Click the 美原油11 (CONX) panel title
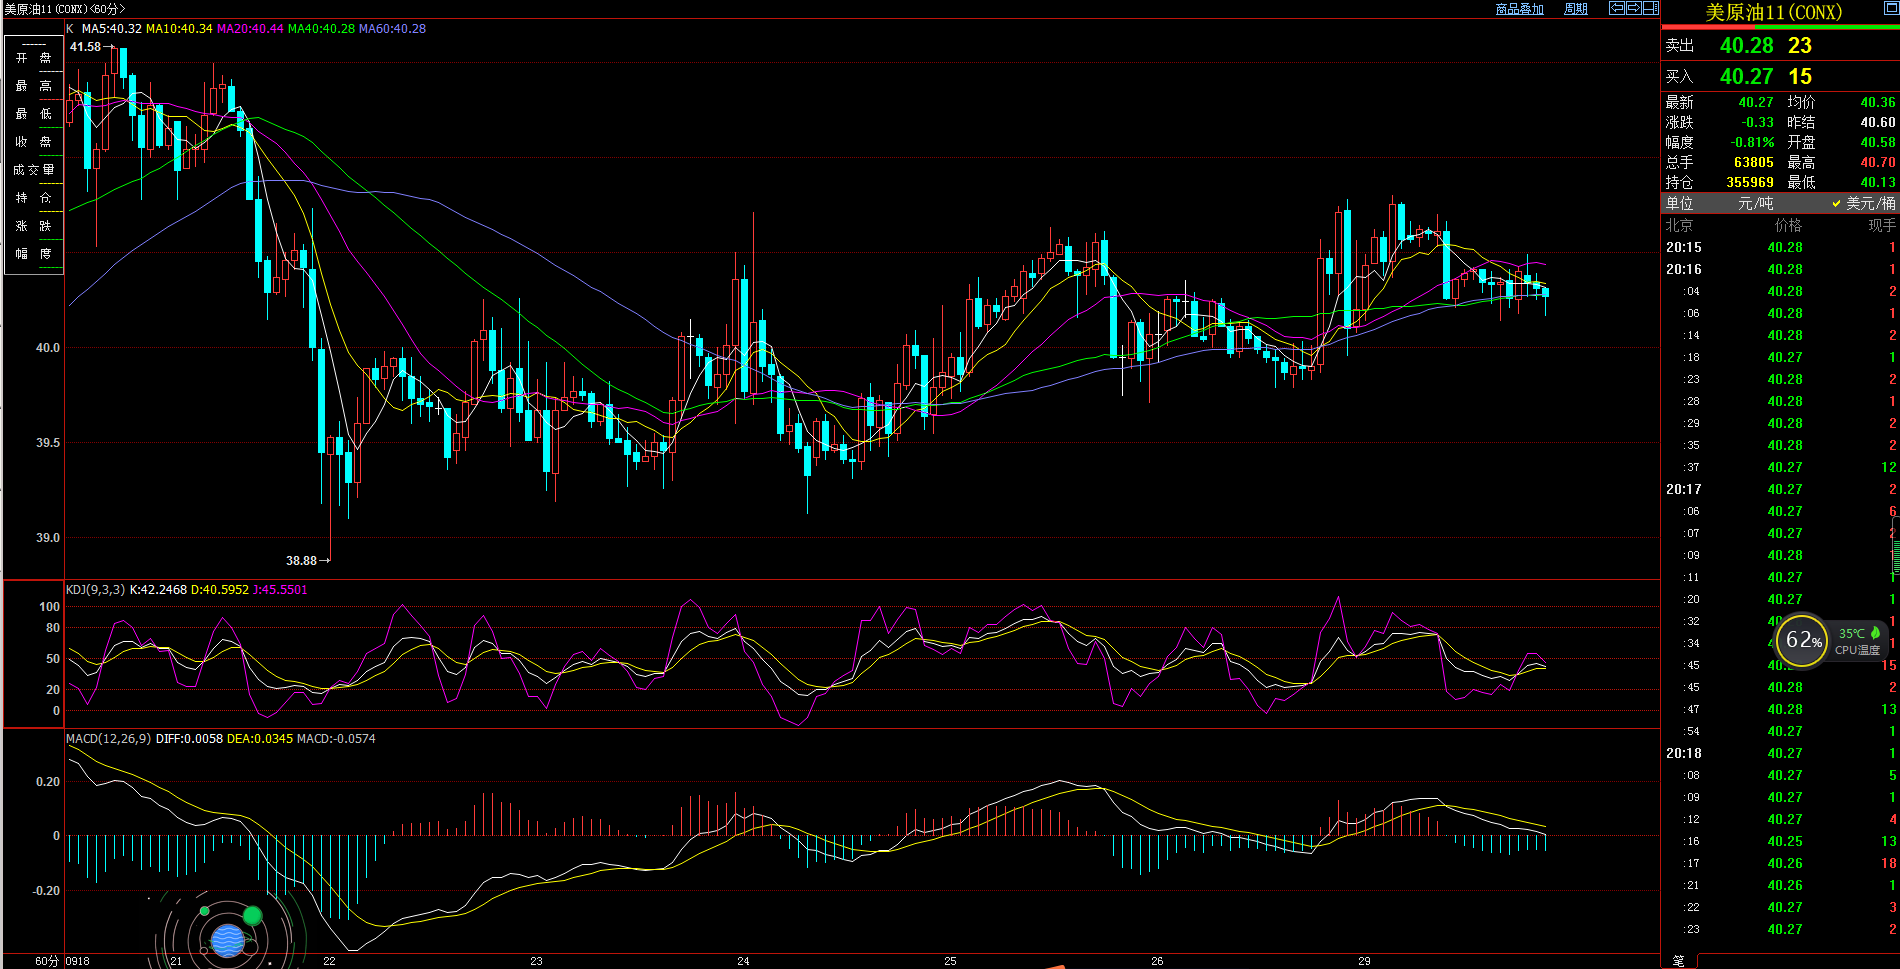 click(x=1773, y=12)
